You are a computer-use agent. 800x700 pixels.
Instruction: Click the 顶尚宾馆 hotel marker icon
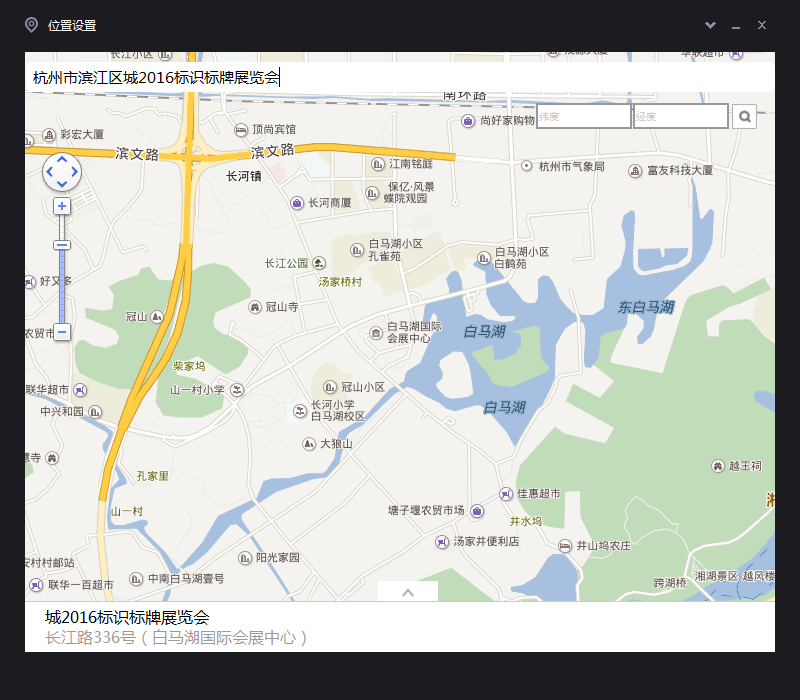tap(241, 130)
